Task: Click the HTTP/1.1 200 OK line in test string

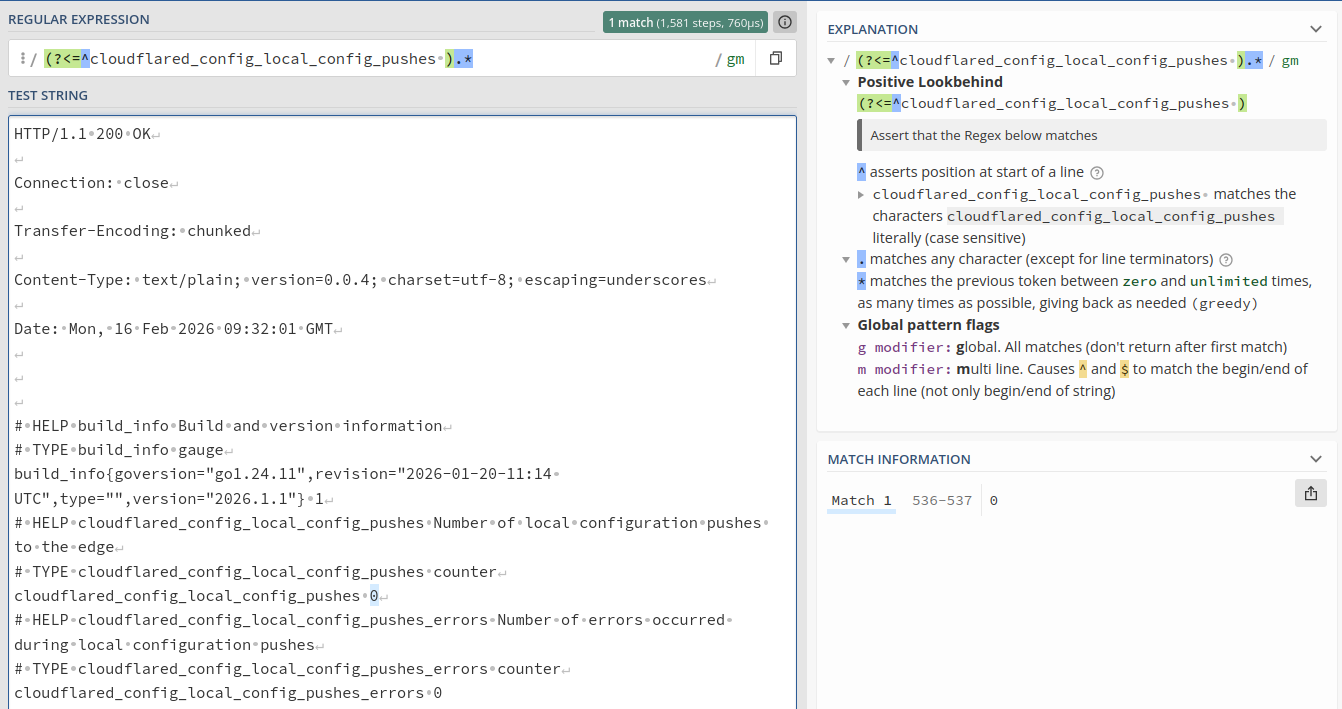Action: tap(82, 134)
